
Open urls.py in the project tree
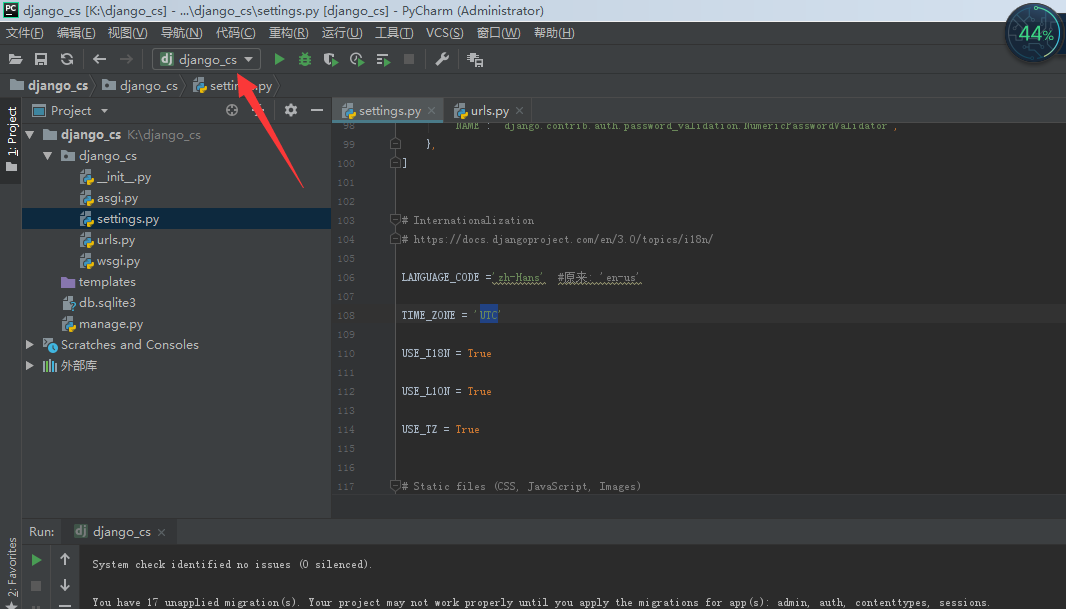(x=116, y=240)
